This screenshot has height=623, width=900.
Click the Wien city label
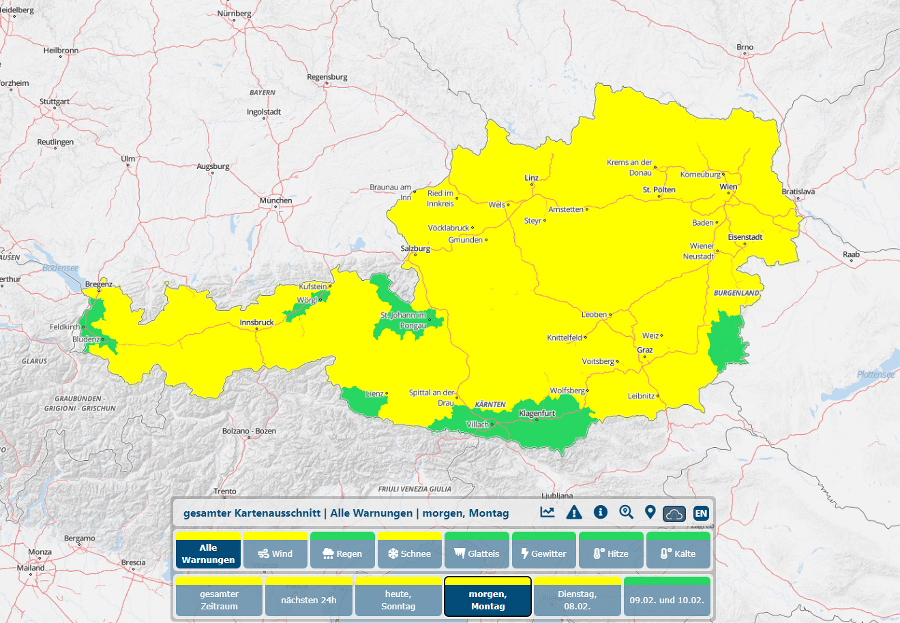point(728,187)
